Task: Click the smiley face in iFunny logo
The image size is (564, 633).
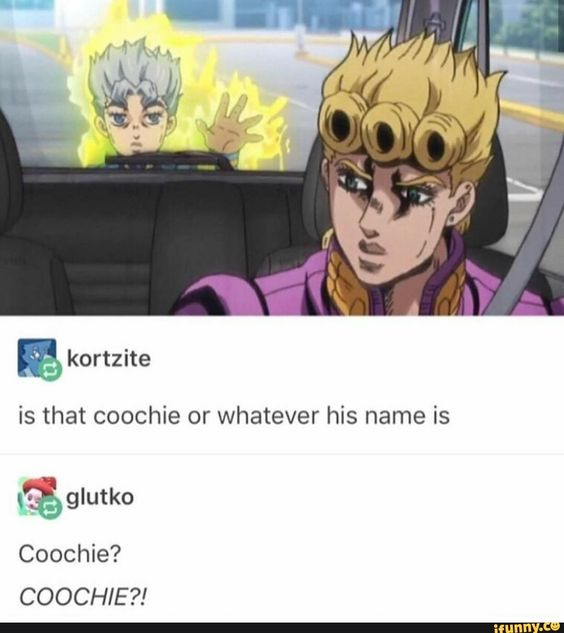Action: (557, 627)
